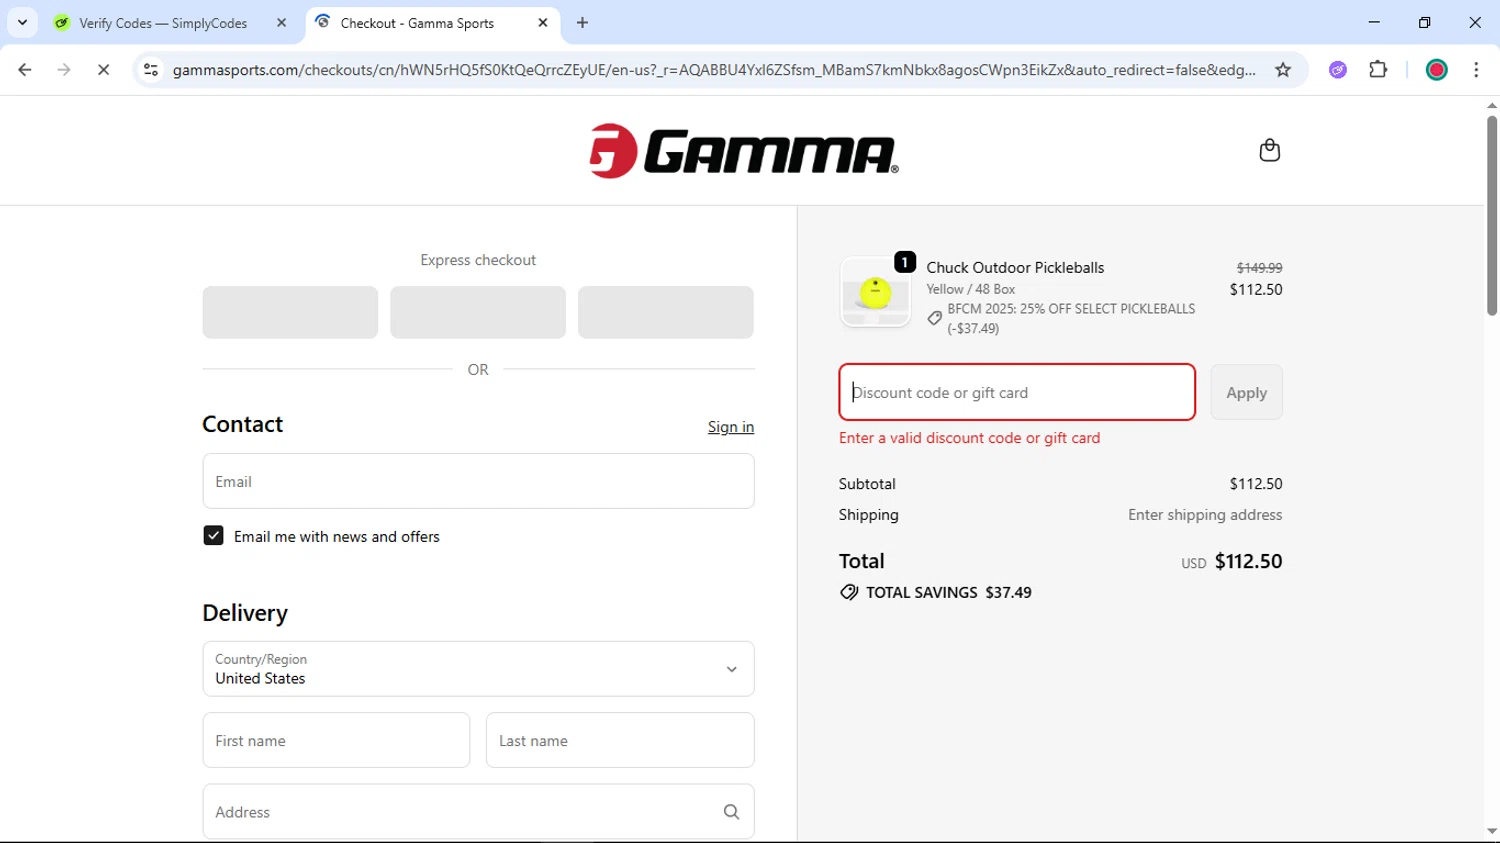Open the browser Extensions puzzle icon

click(1378, 70)
